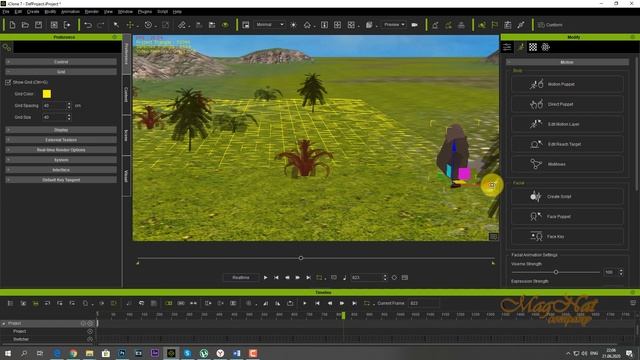Click the viewport playback scrubber handle
Image resolution: width=640 pixels, height=360 pixels.
coord(301,258)
